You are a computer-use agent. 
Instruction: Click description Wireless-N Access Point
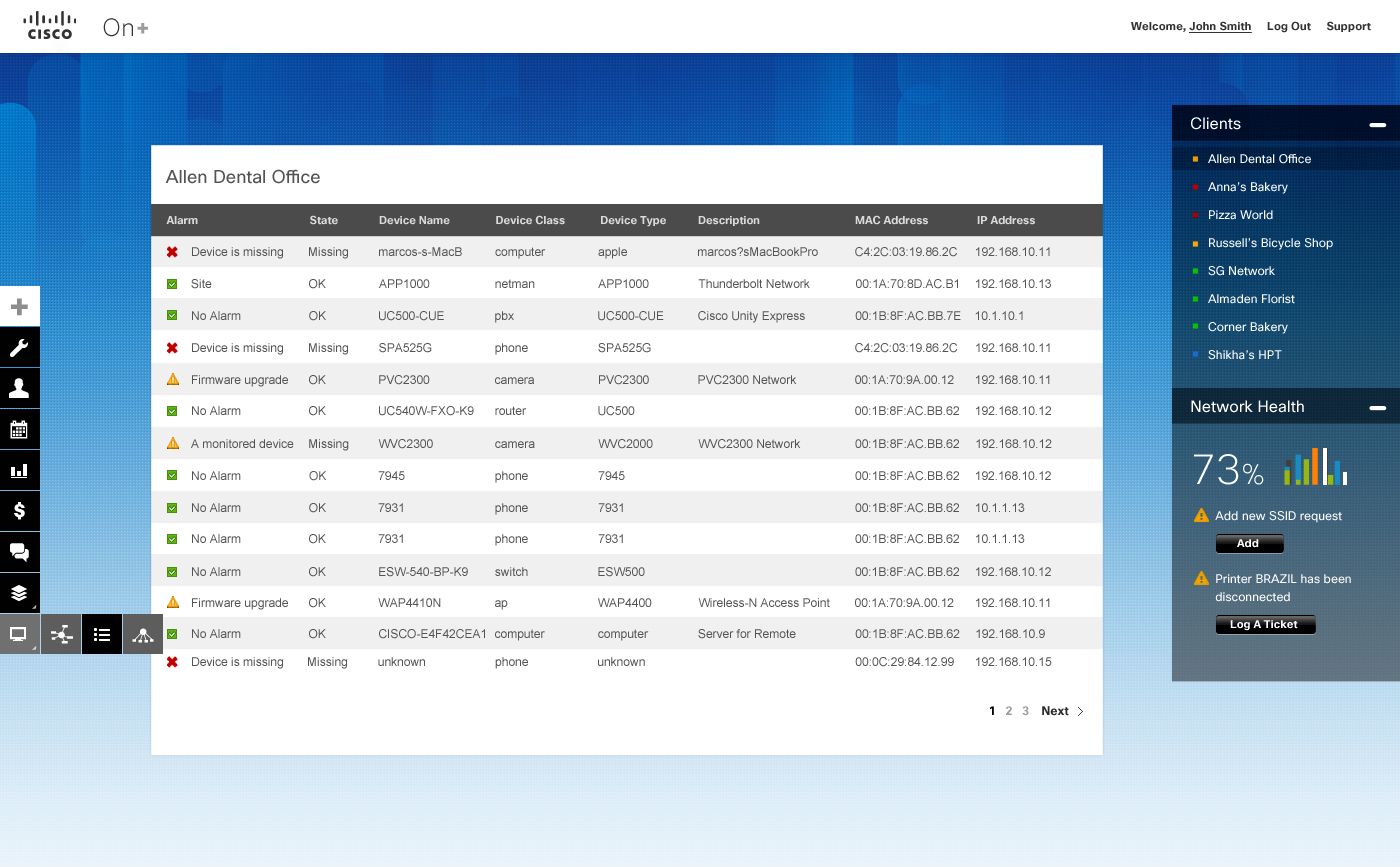[x=764, y=603]
